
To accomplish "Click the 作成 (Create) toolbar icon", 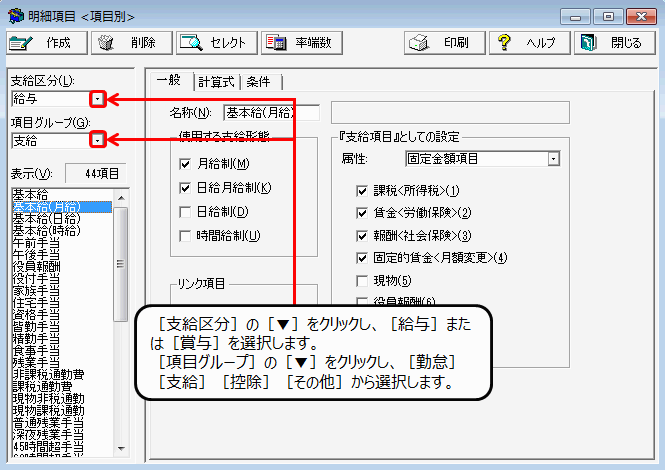I will tap(22, 43).
